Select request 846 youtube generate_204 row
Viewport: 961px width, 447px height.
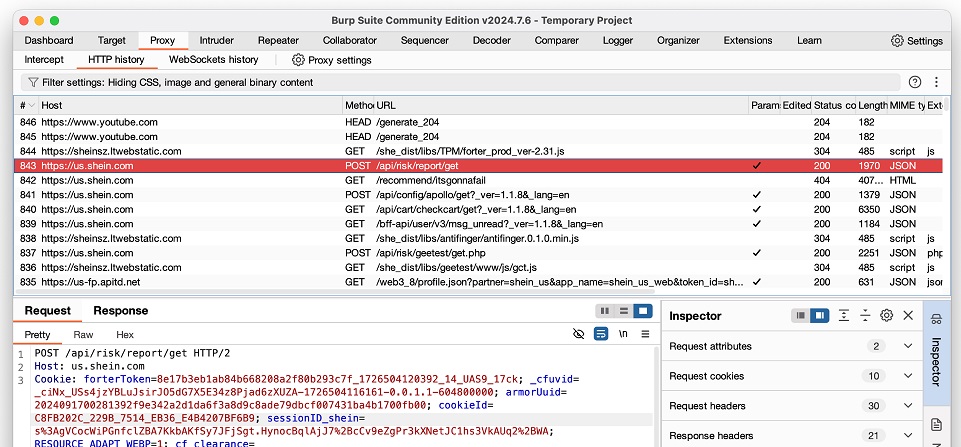(478, 122)
